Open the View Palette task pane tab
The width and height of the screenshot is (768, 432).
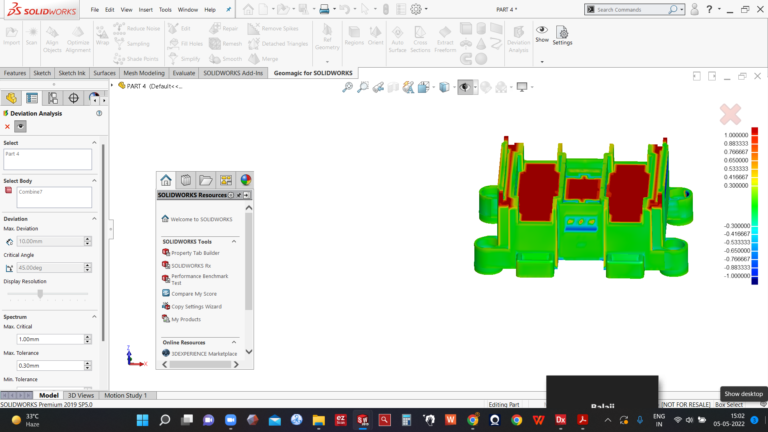[x=226, y=180]
